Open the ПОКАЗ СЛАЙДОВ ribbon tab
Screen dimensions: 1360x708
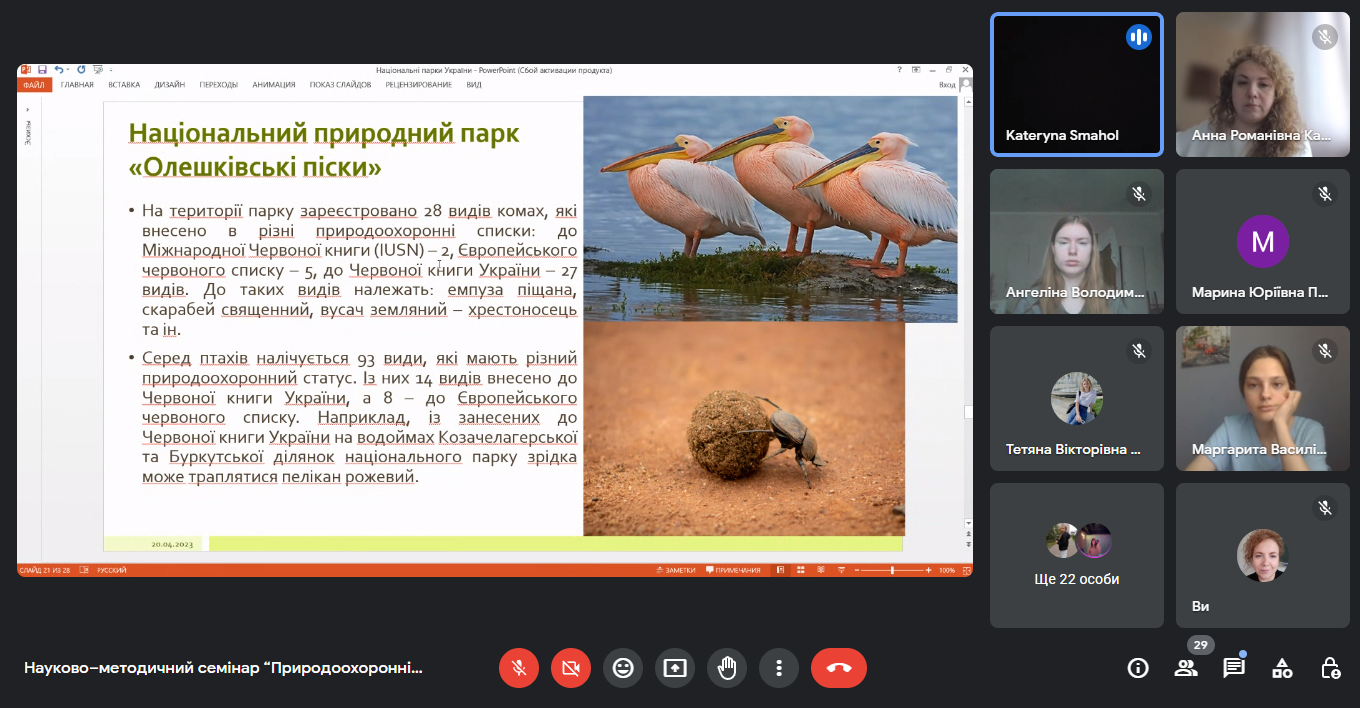pos(340,85)
